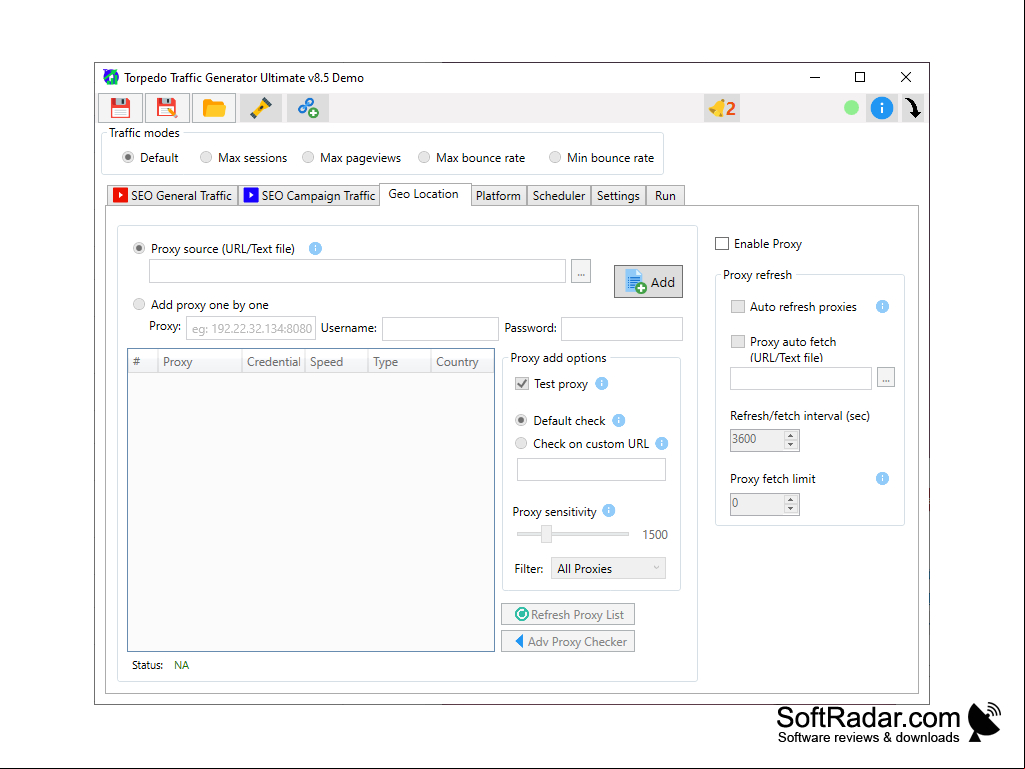Screen dimensions: 1025x769
Task: Sort by the Speed column header
Action: point(336,362)
